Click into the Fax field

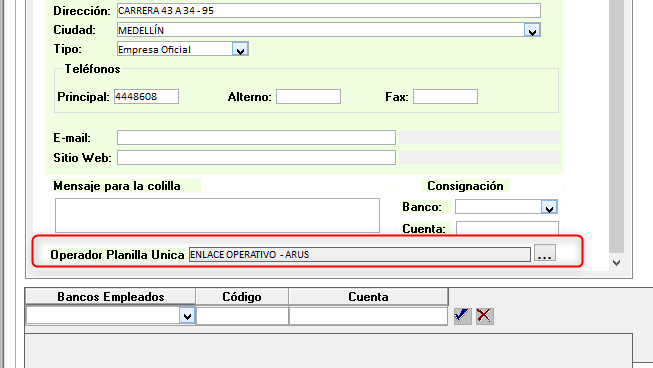point(445,97)
